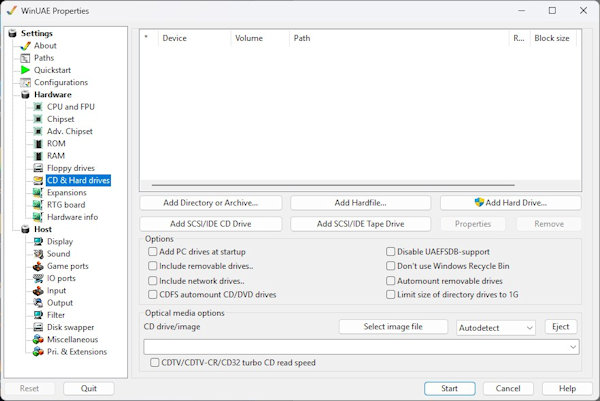Click the RAM chip icon
Viewport: 600px width, 401px height.
click(x=38, y=156)
